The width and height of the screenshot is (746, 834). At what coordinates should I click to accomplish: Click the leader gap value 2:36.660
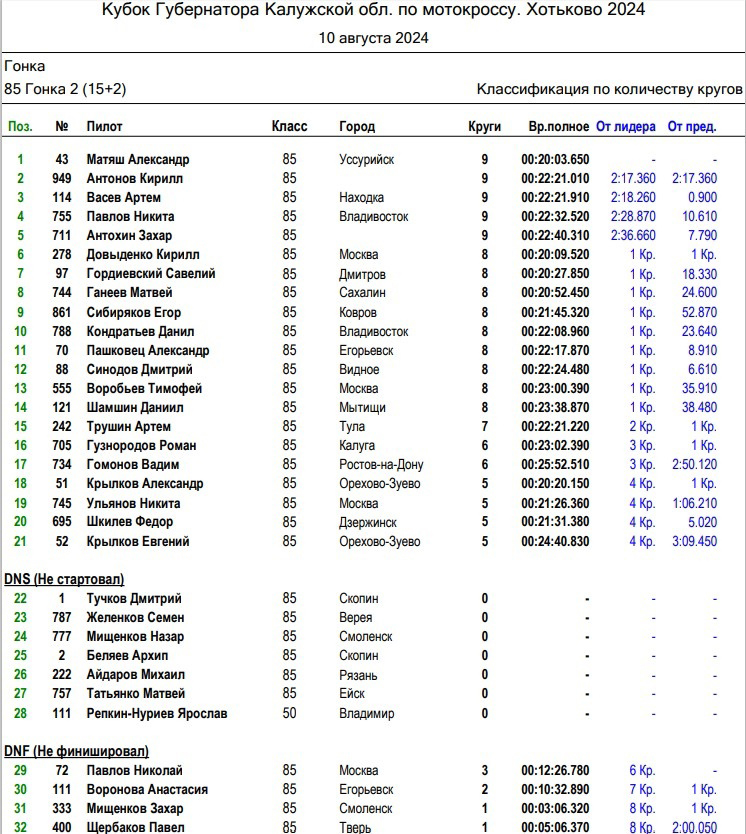point(633,235)
